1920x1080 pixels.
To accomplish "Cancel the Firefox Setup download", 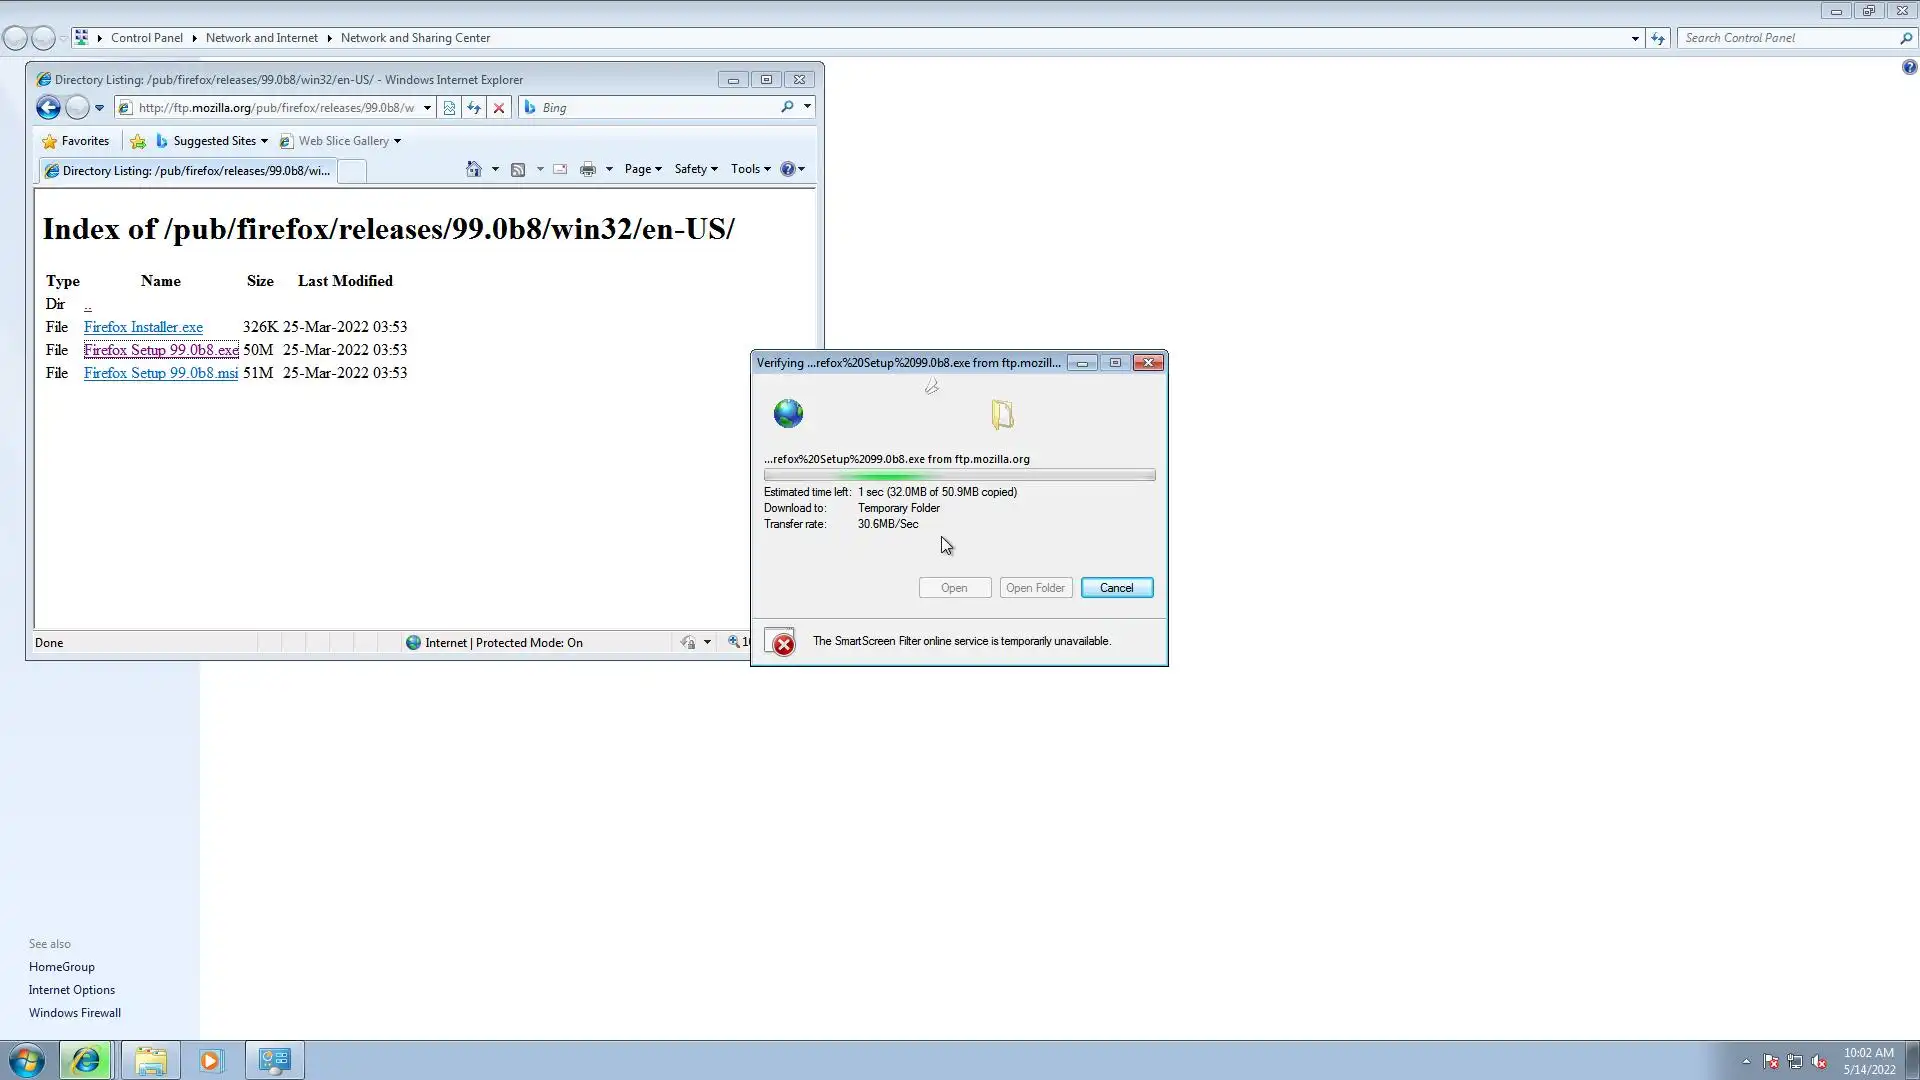I will pyautogui.click(x=1116, y=588).
